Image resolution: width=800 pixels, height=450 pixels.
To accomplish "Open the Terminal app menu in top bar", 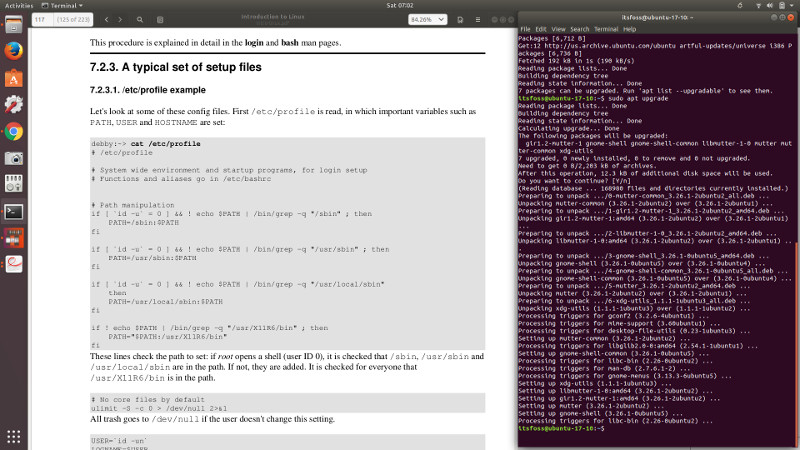I will pyautogui.click(x=75, y=5).
